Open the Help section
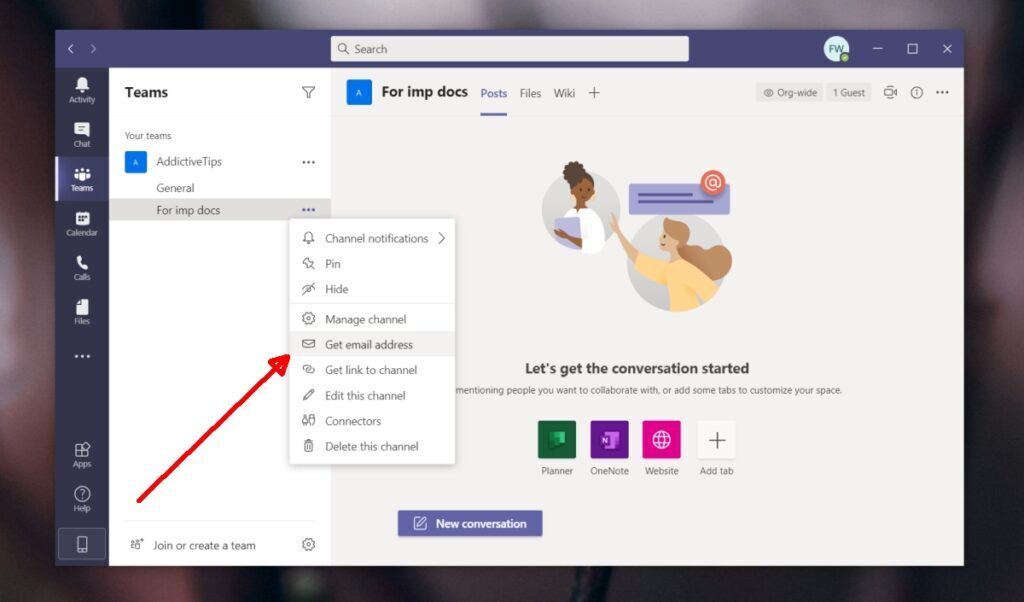The width and height of the screenshot is (1024, 602). pos(81,496)
